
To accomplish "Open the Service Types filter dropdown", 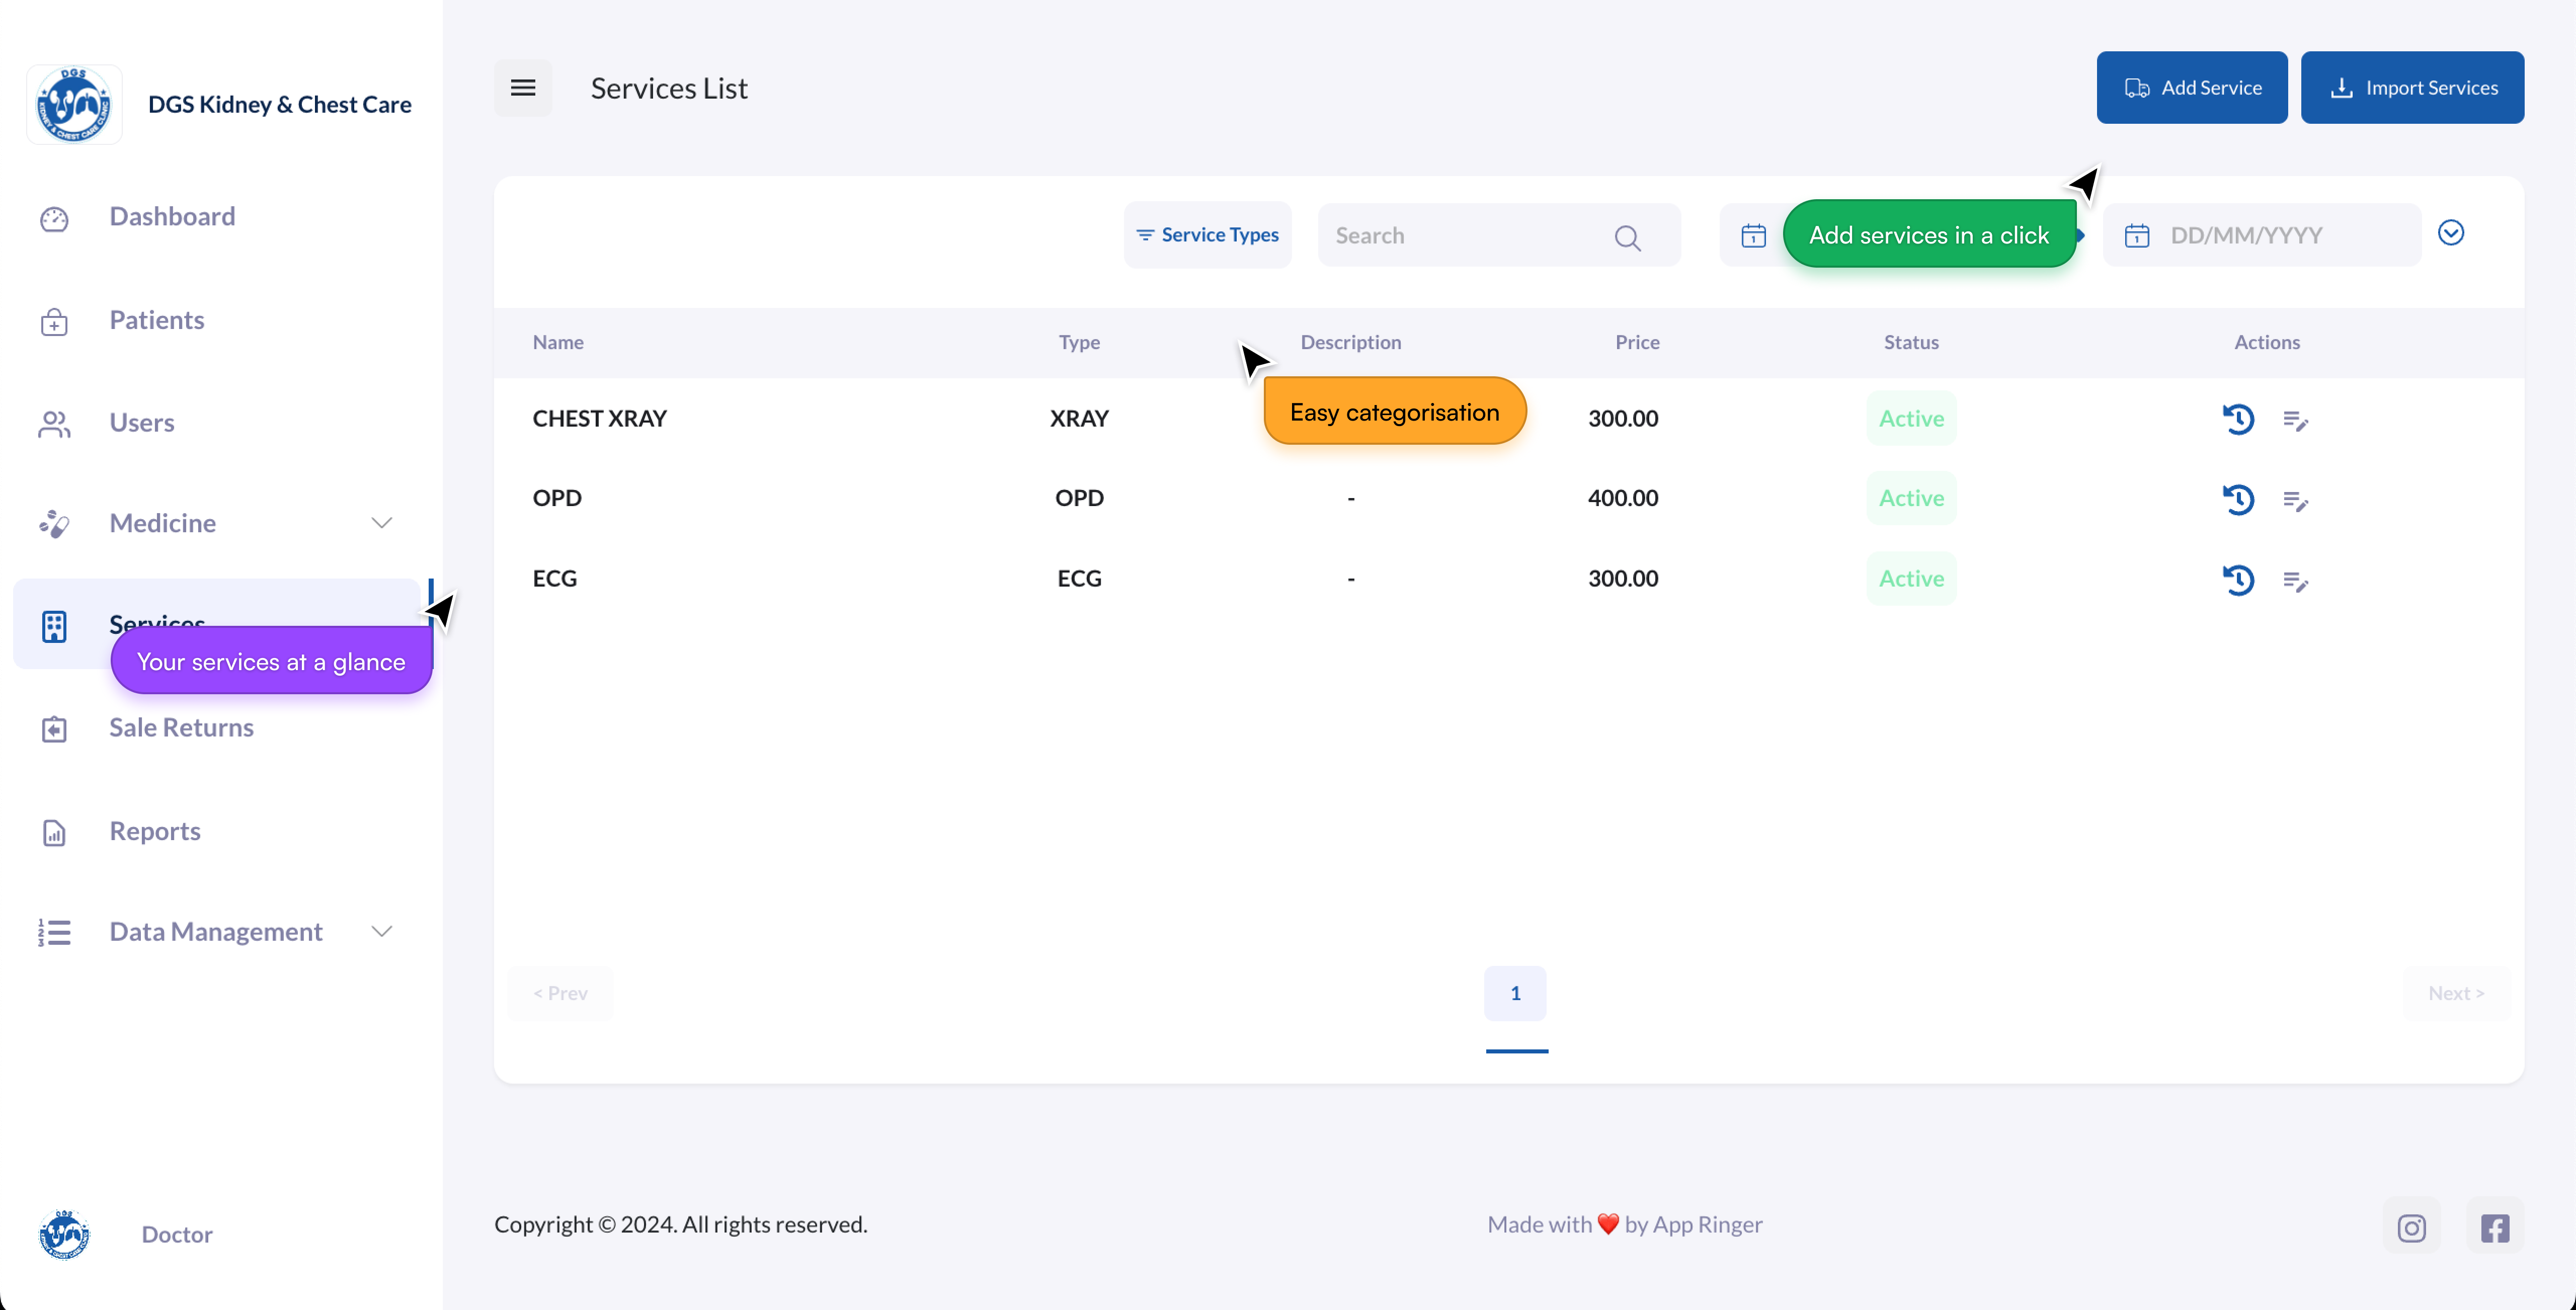I will pos(1207,235).
